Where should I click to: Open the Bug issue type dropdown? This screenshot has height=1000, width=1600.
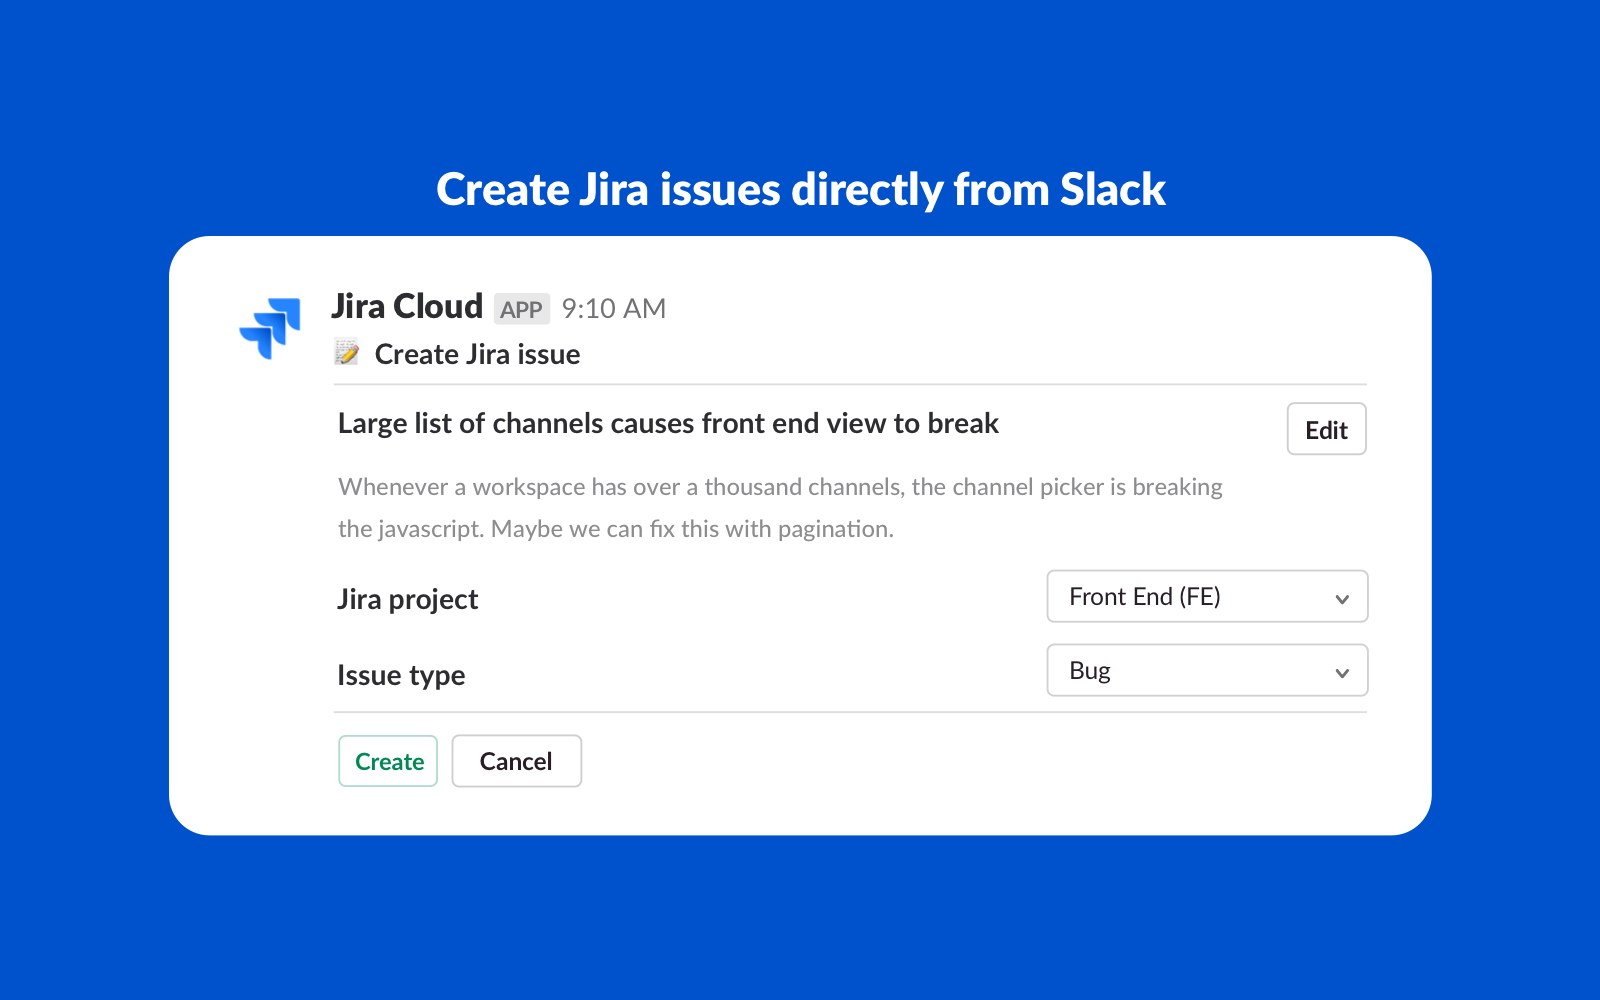coord(1207,670)
